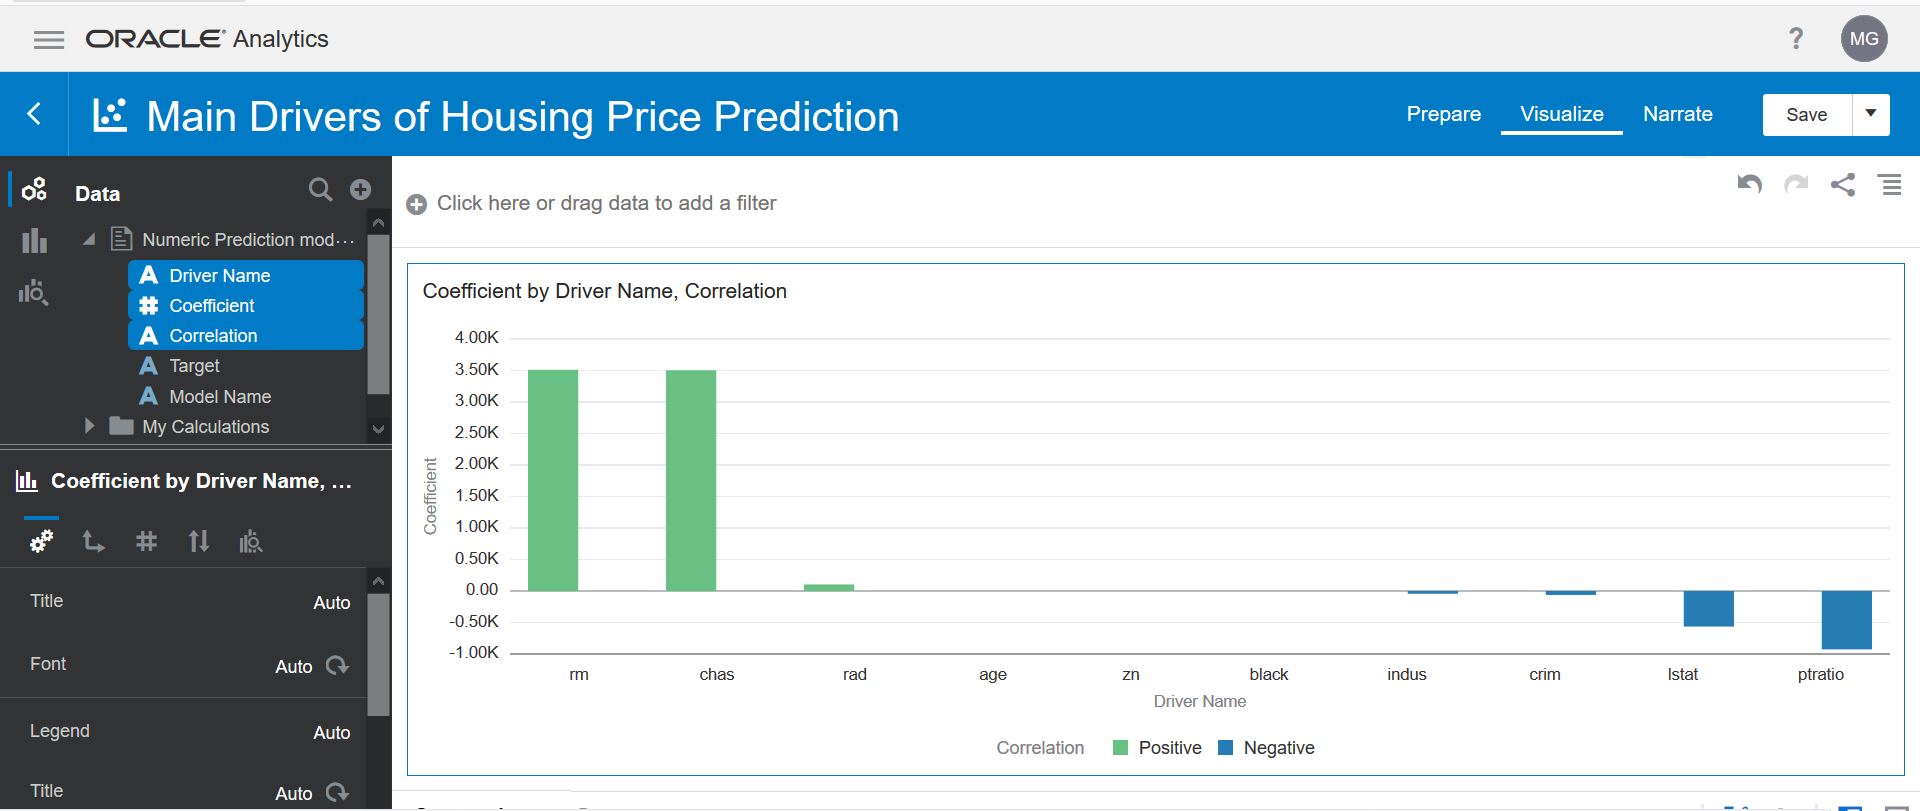Open the canvas hamburger menu on the right
Image resolution: width=1920 pixels, height=811 pixels.
point(1890,185)
